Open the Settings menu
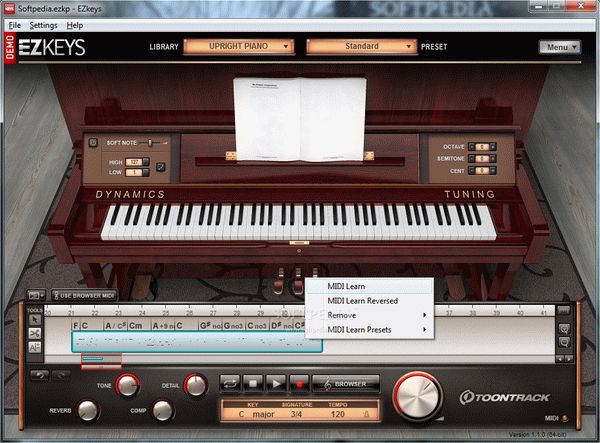Screen dimensions: 600x443 click(43, 25)
